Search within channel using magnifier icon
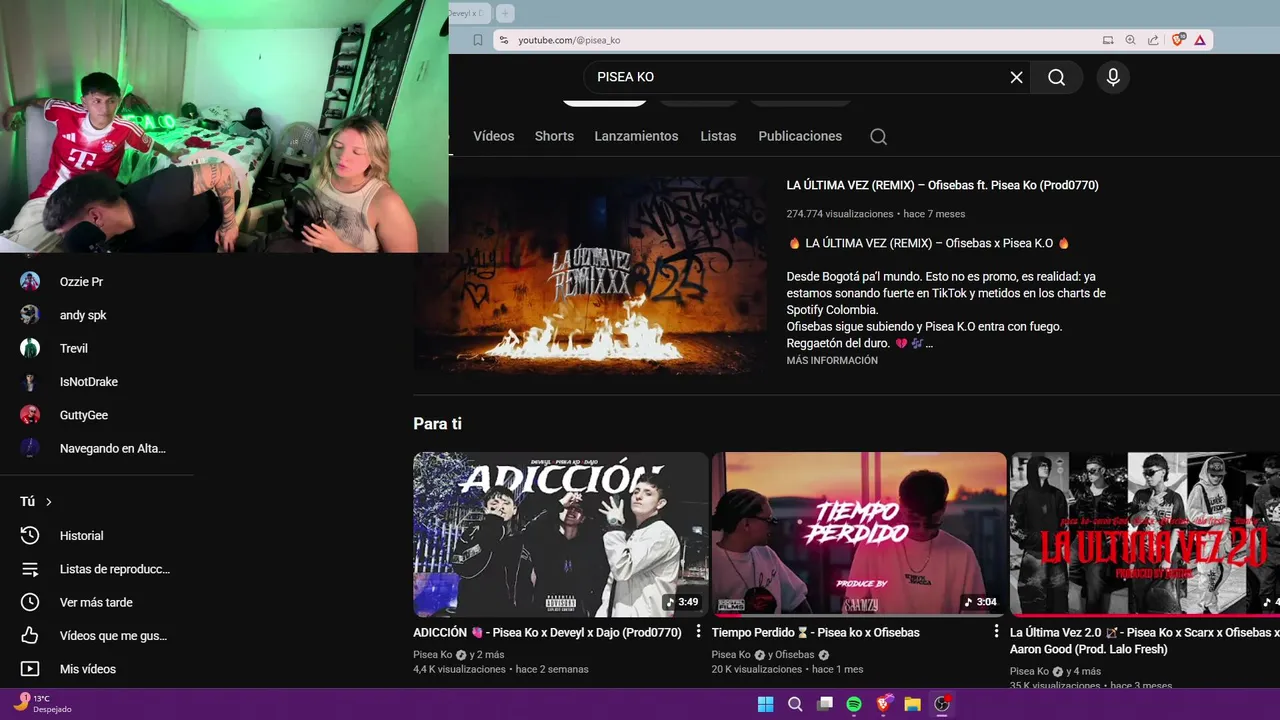 pos(878,137)
